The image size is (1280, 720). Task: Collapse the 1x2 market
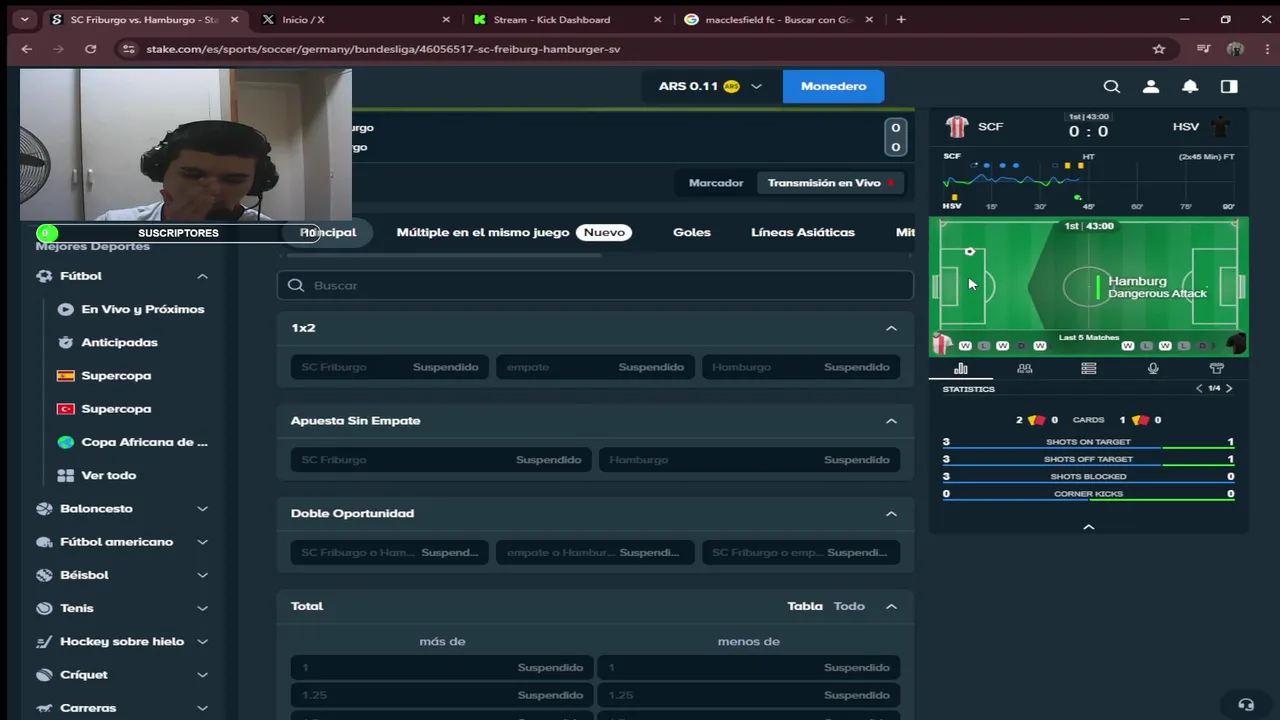[891, 328]
